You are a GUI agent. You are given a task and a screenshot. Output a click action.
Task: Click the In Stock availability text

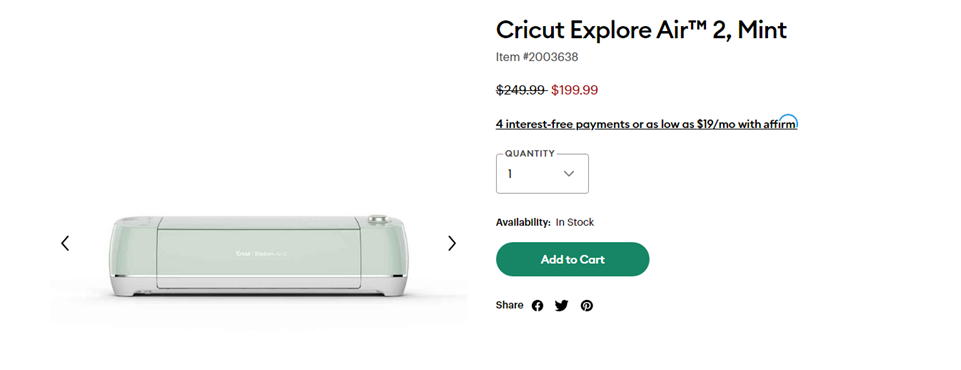click(x=575, y=222)
